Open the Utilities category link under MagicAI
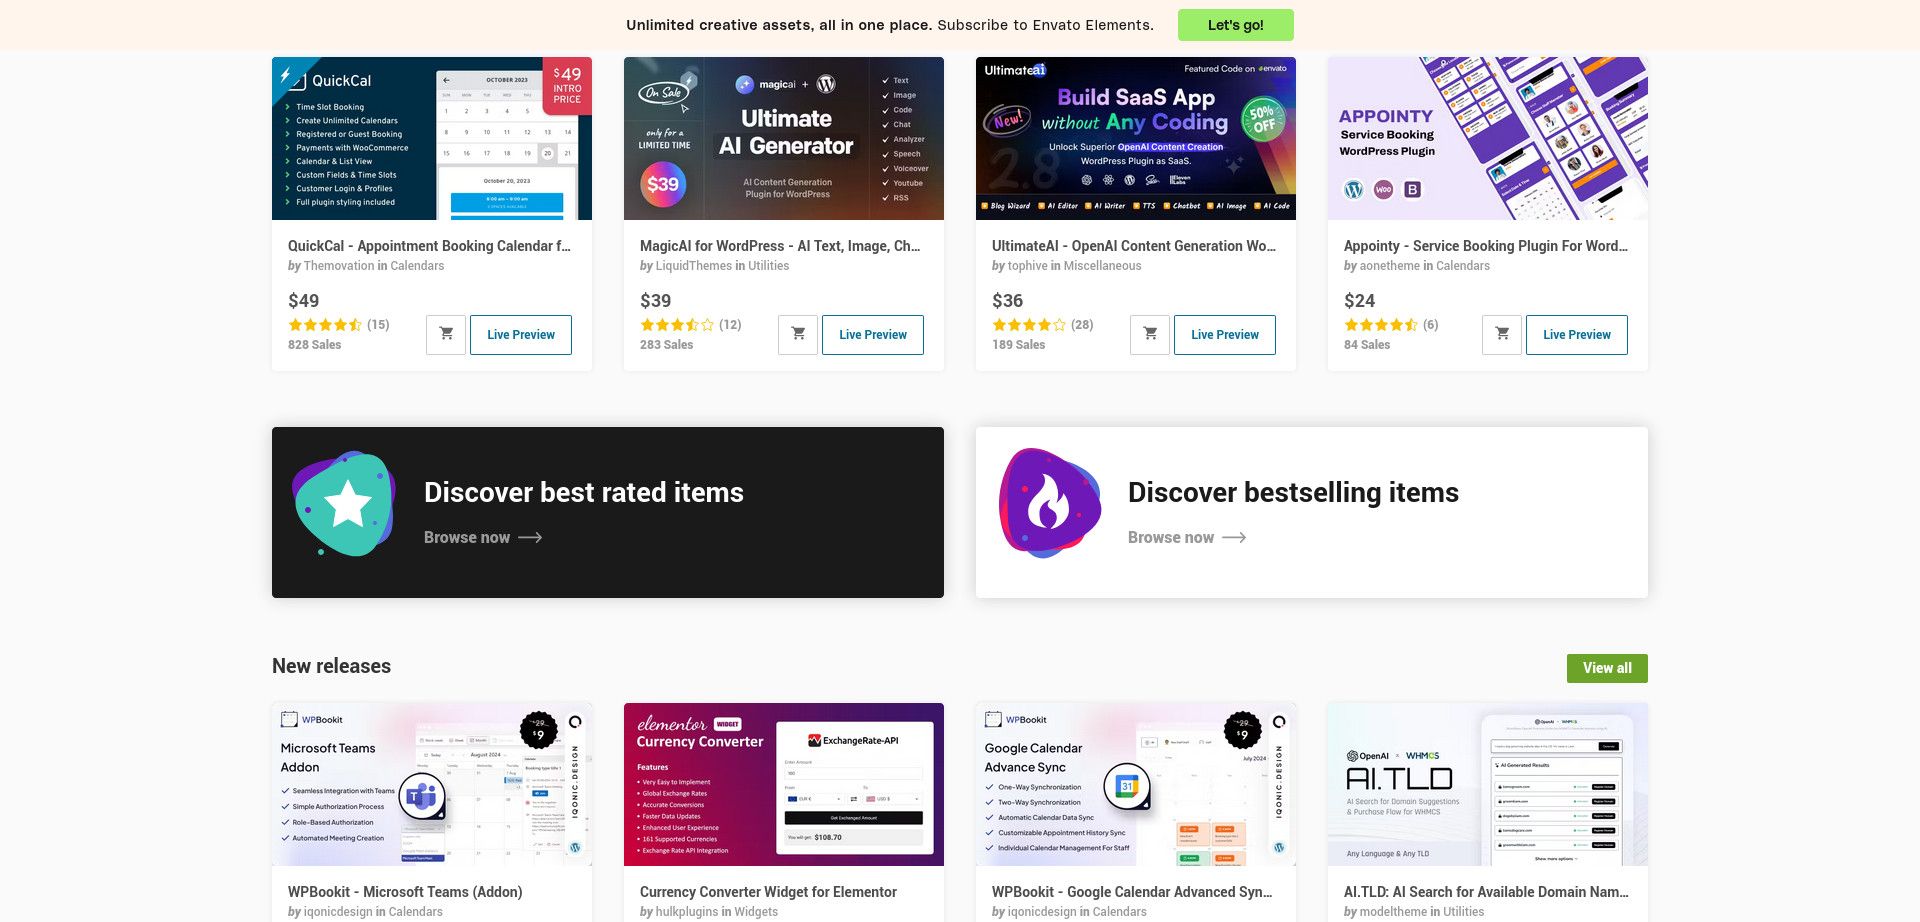The height and width of the screenshot is (922, 1920). click(768, 266)
